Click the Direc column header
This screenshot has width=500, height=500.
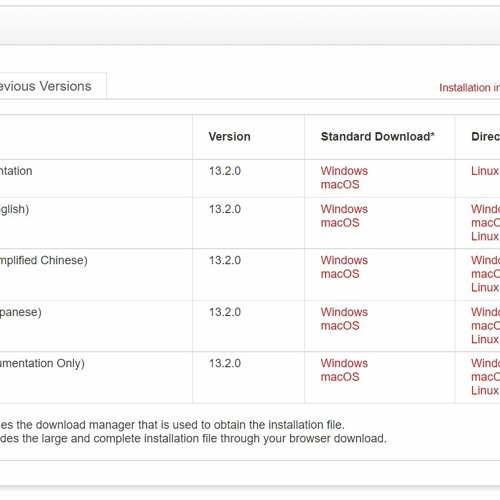(485, 137)
